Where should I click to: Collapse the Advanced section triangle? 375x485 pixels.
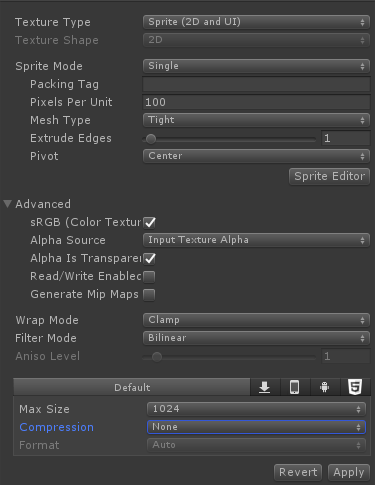tap(8, 204)
